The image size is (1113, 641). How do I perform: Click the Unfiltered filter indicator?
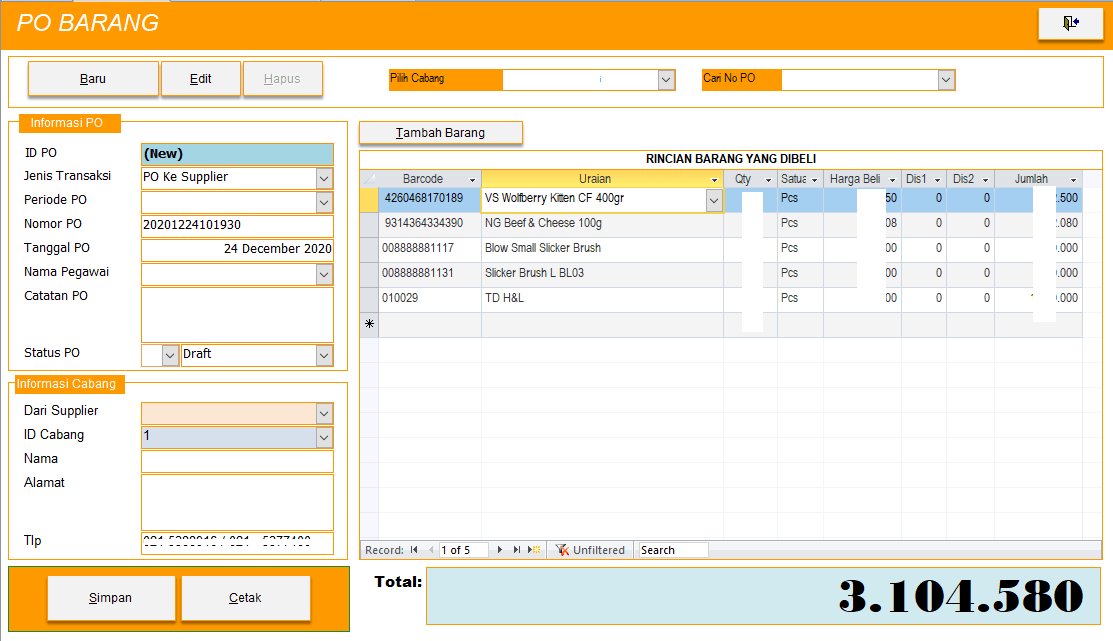591,550
